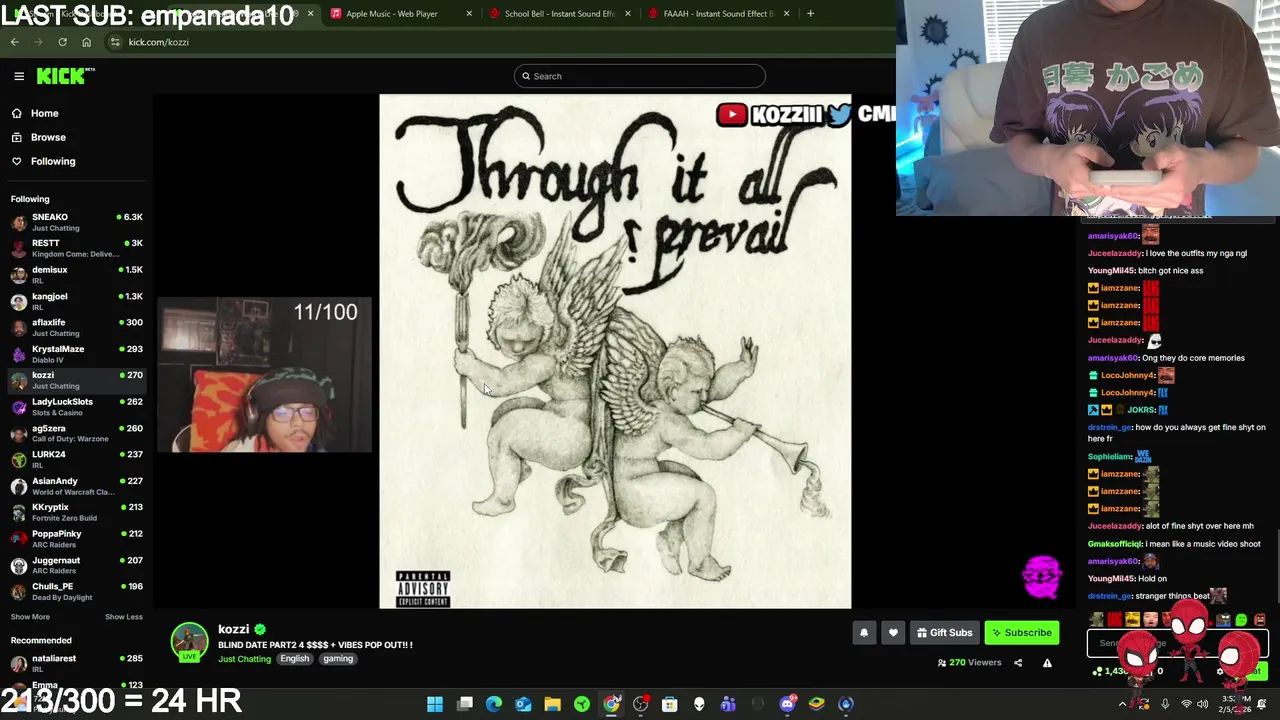Screen dimensions: 1280x720
Task: Open AsianAndy channel in Following list
Action: 77,486
